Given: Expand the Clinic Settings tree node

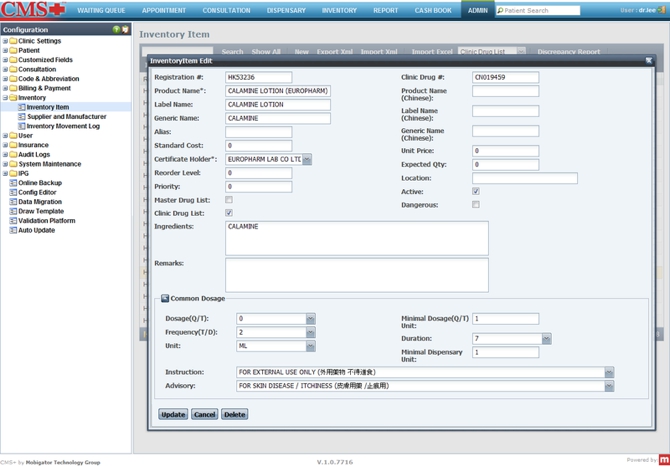Looking at the screenshot, I should 5,41.
